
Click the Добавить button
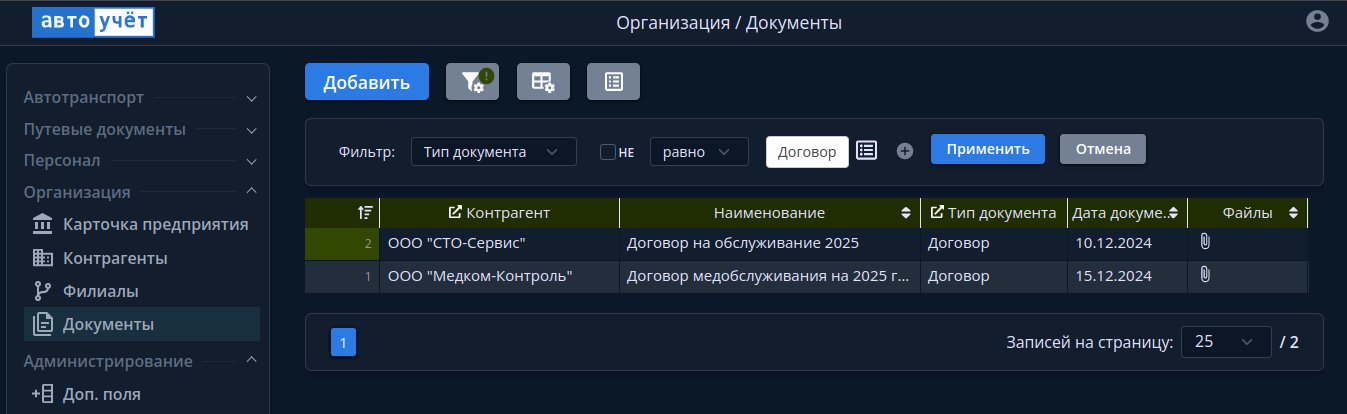tap(366, 82)
